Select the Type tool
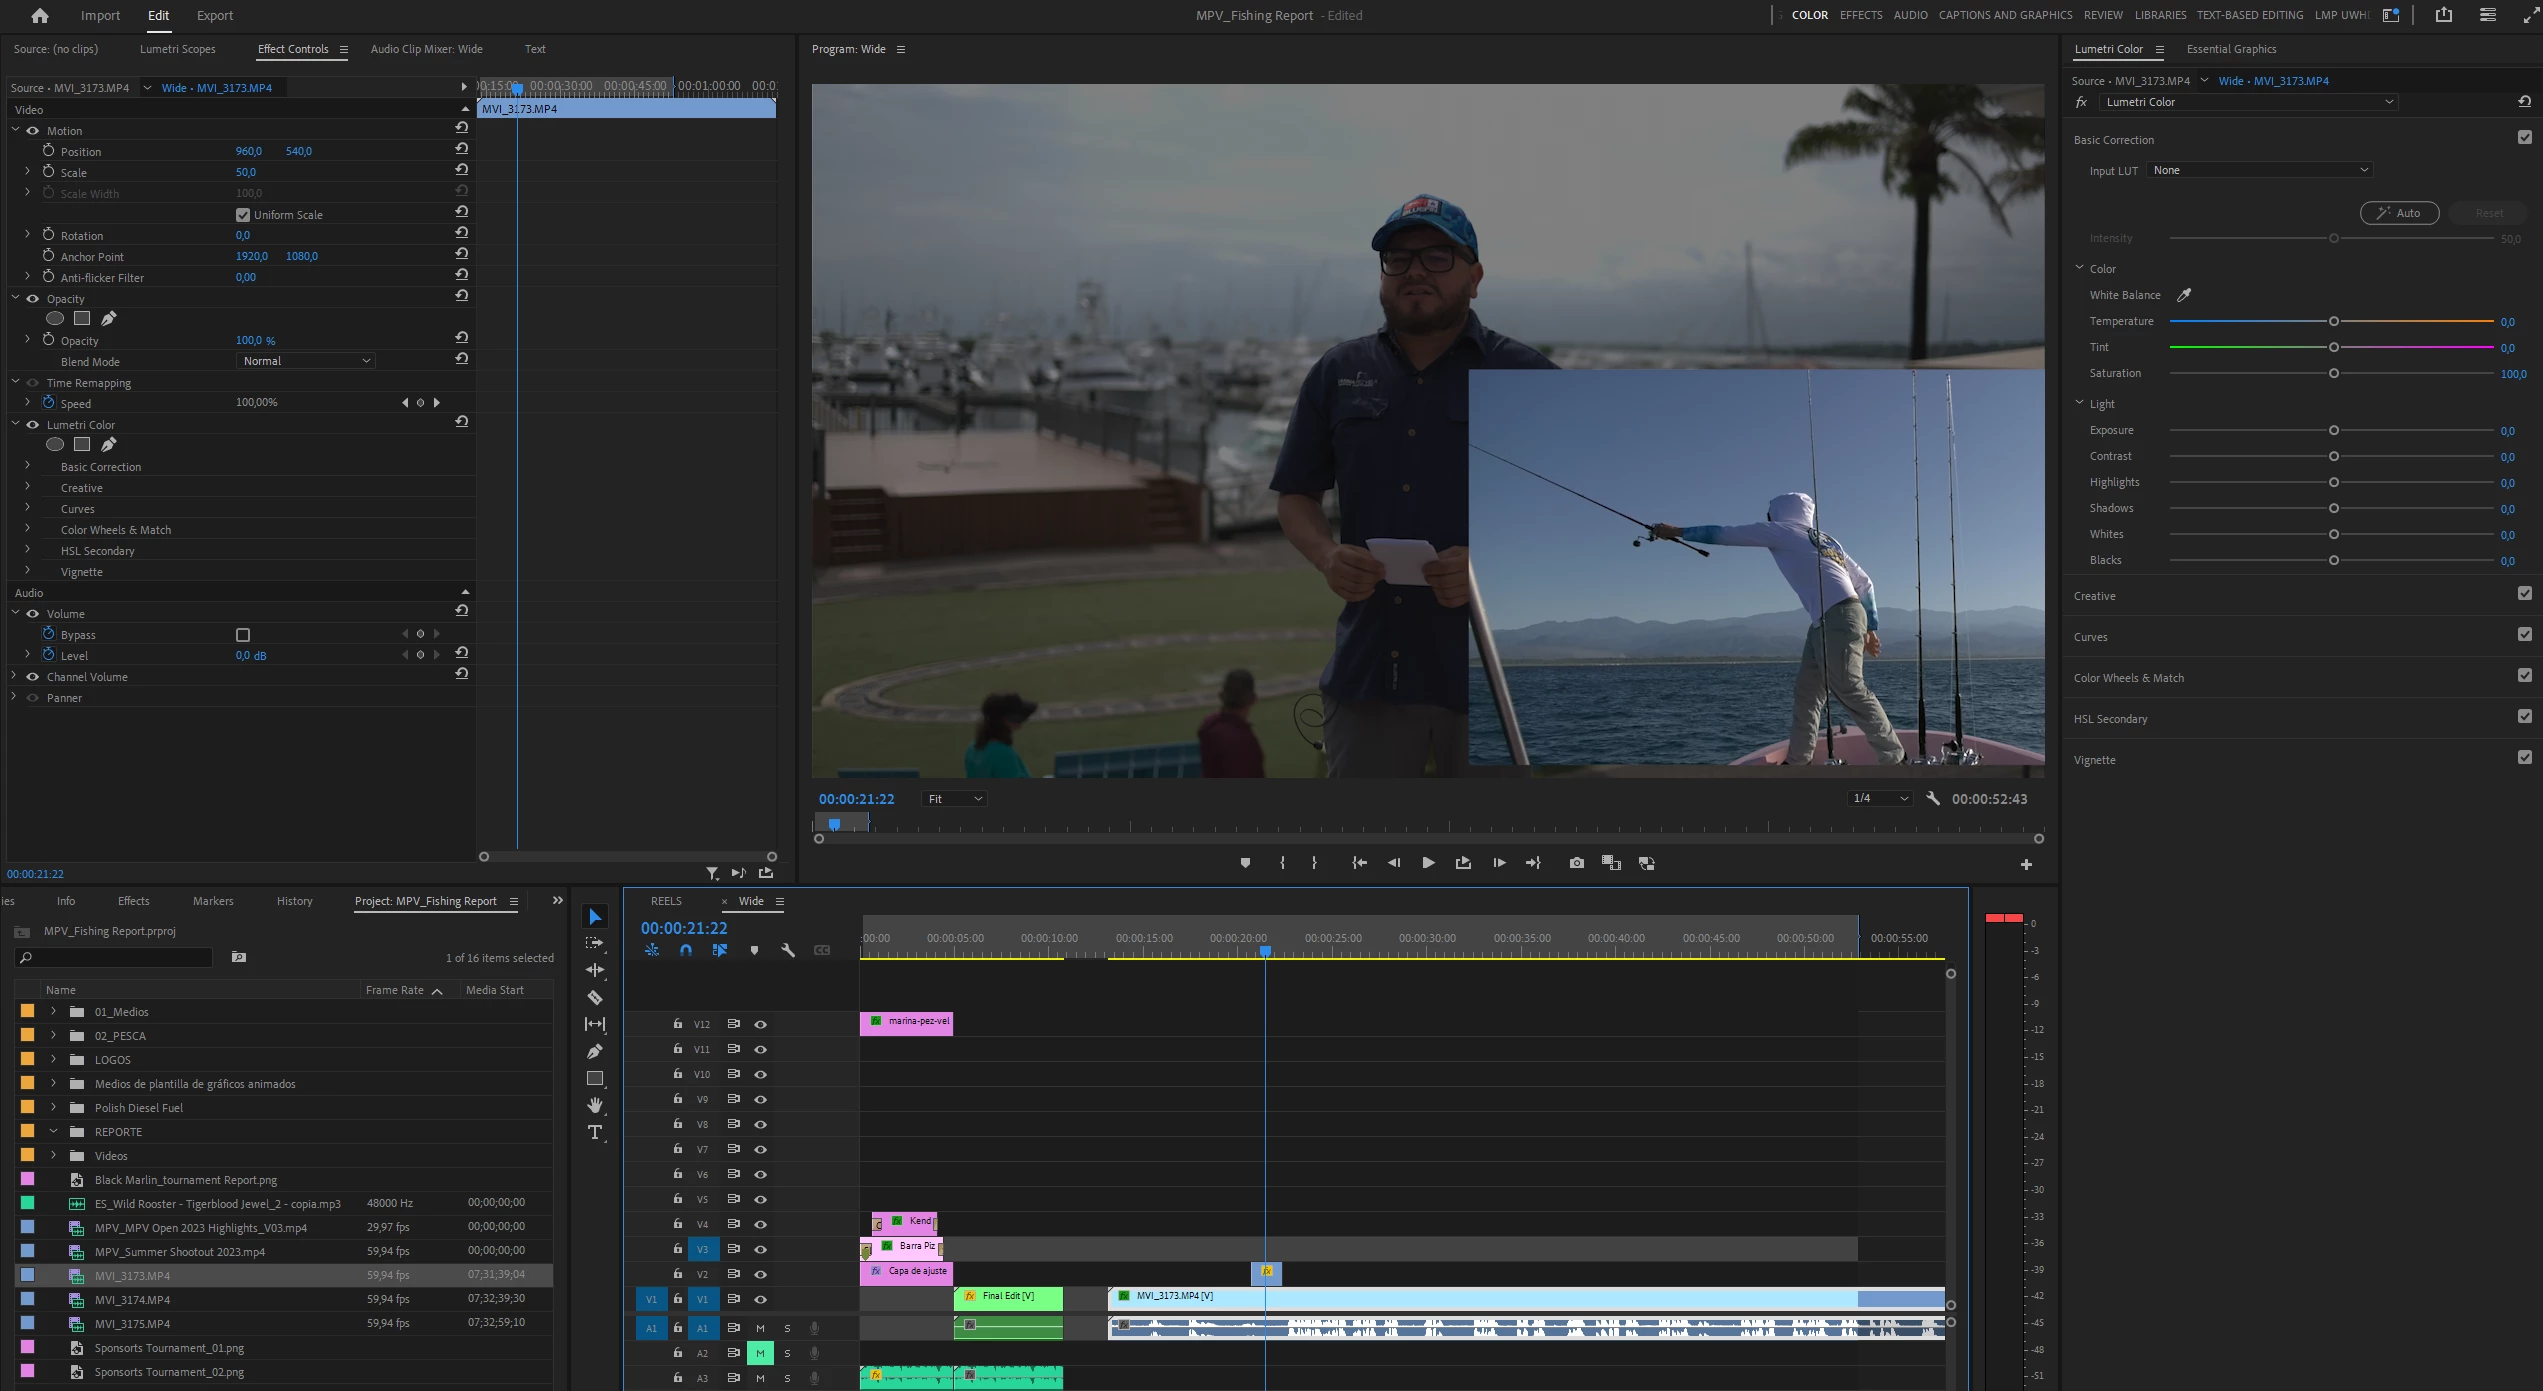This screenshot has height=1391, width=2543. tap(595, 1132)
